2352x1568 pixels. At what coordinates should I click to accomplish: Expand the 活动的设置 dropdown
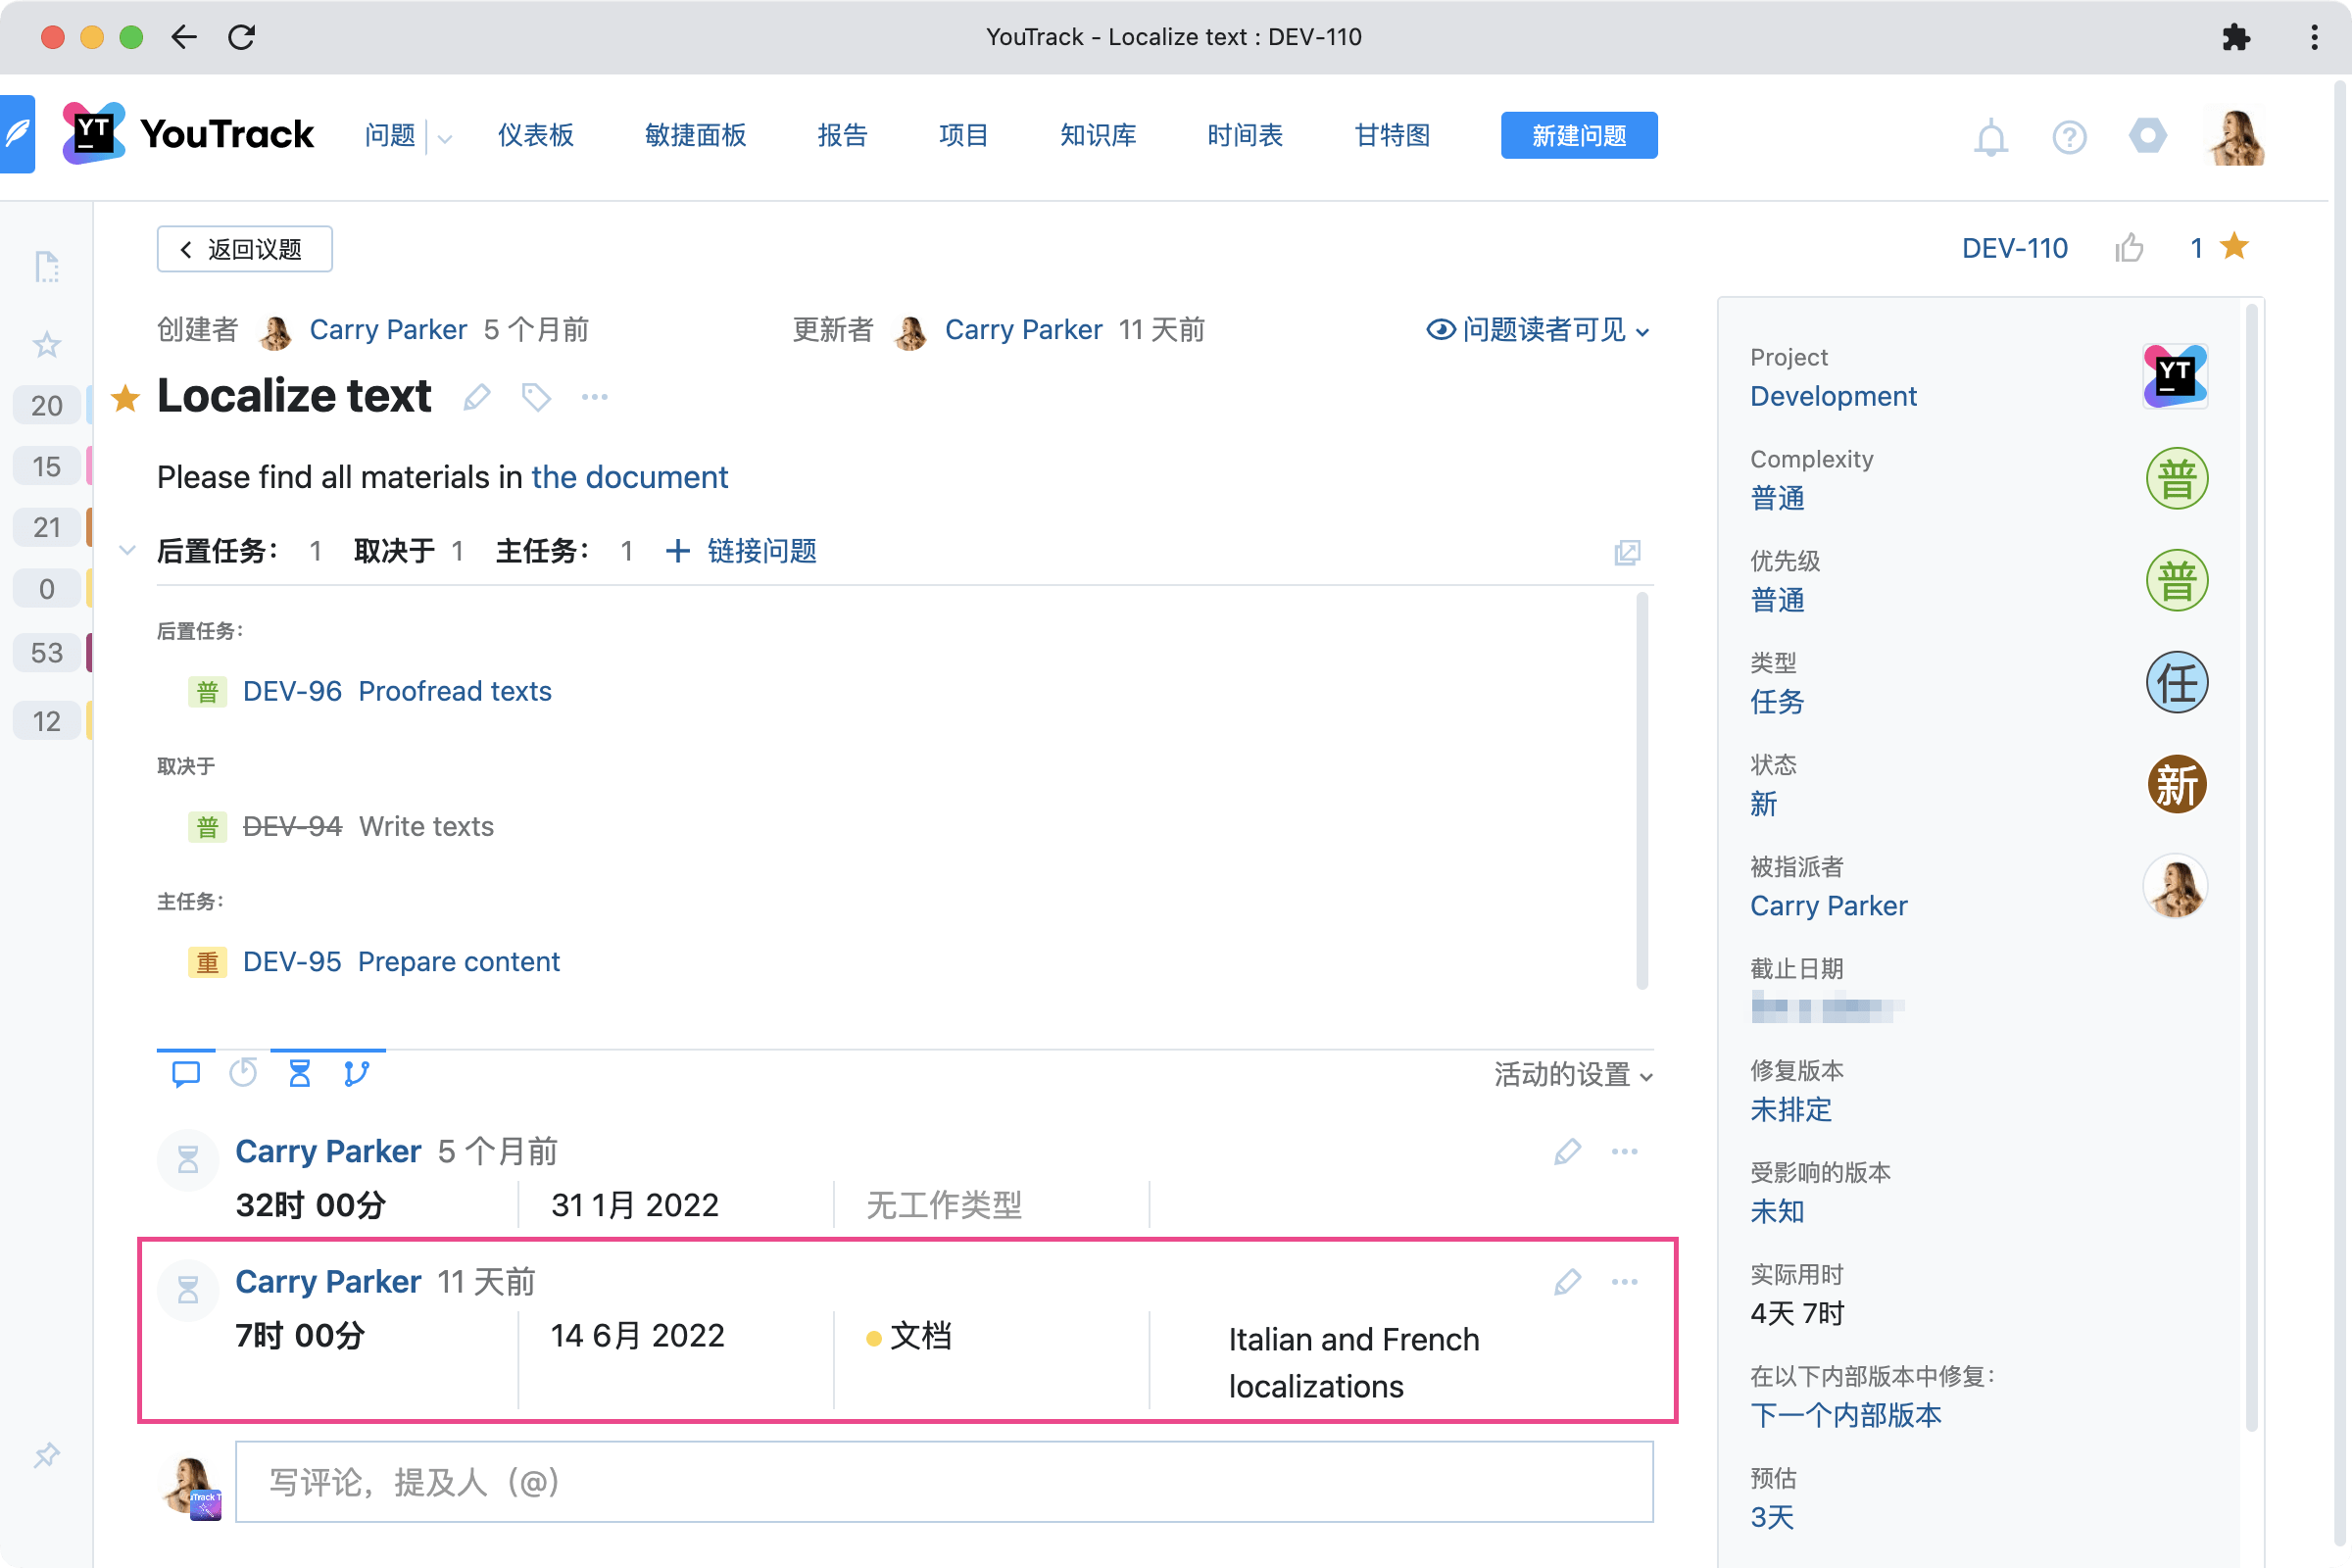point(1572,1075)
